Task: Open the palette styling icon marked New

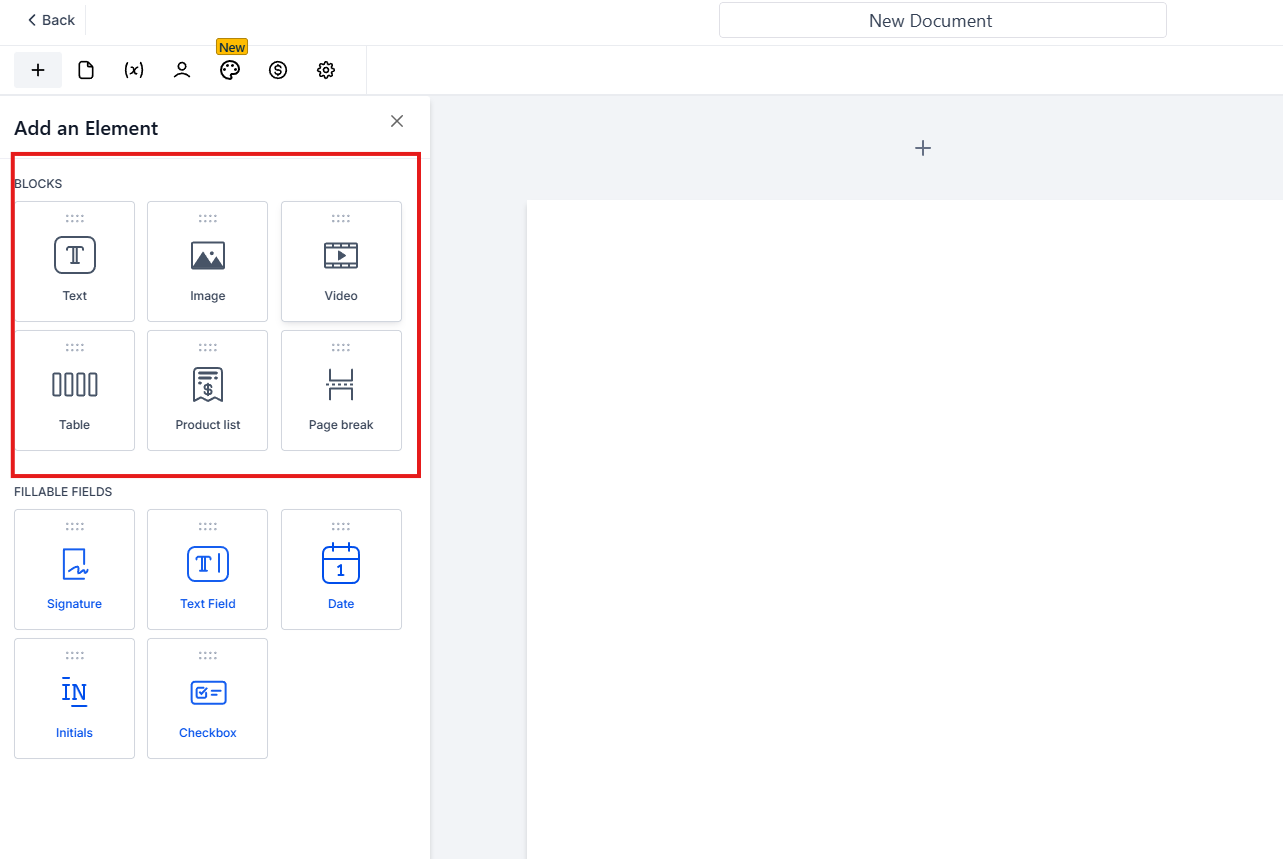Action: (230, 70)
